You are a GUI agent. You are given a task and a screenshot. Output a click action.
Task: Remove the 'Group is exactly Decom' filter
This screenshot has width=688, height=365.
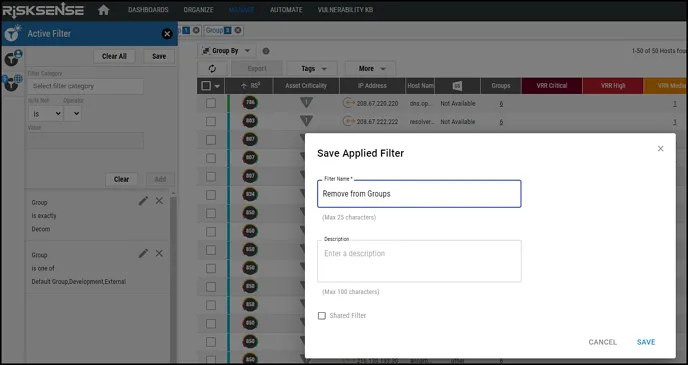coord(159,201)
